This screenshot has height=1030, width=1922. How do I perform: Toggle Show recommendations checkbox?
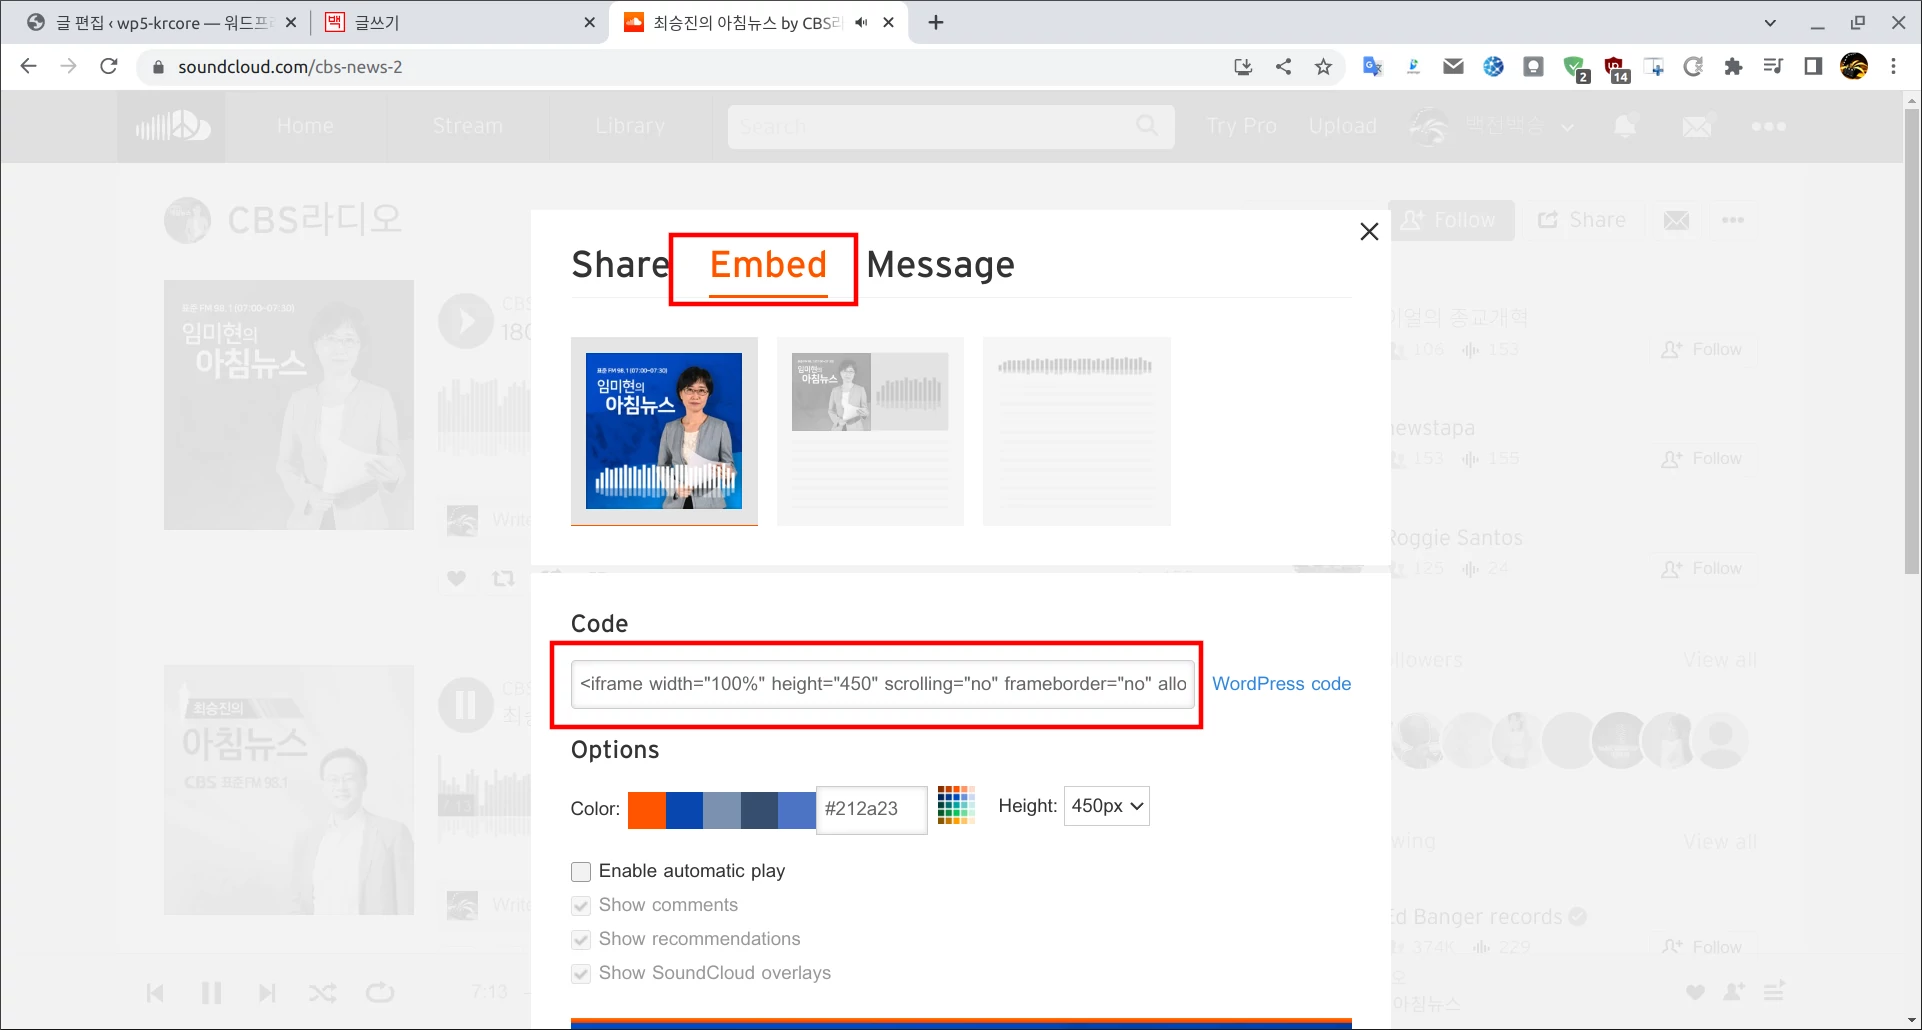[581, 940]
